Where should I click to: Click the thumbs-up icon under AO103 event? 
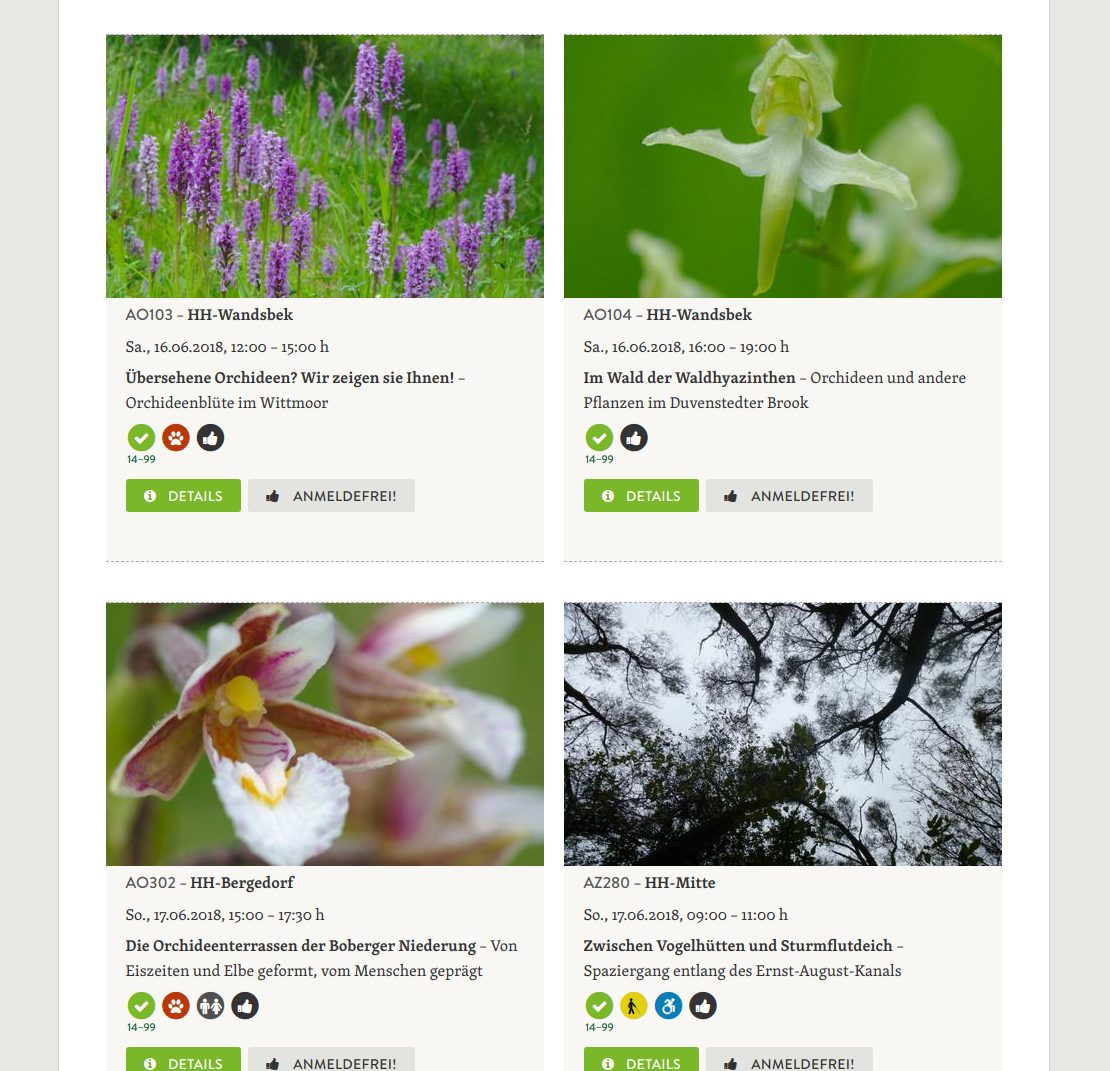click(210, 437)
